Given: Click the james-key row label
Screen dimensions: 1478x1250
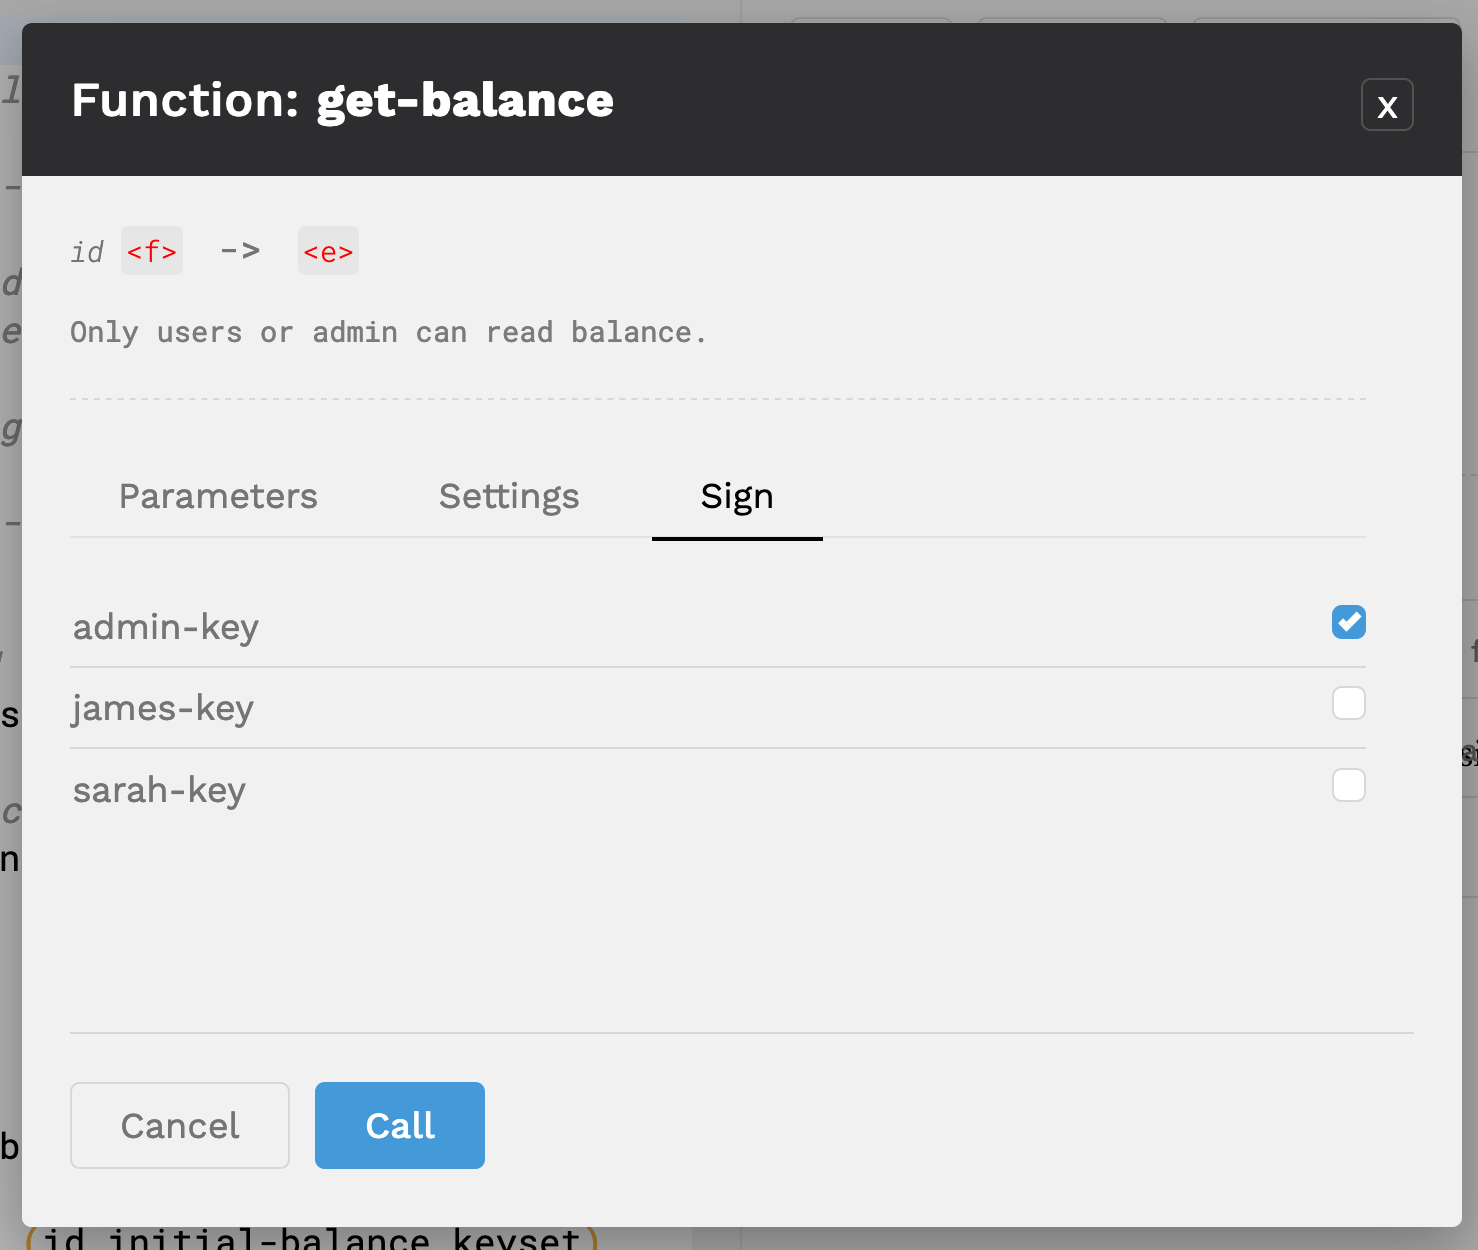Looking at the screenshot, I should pyautogui.click(x=163, y=708).
